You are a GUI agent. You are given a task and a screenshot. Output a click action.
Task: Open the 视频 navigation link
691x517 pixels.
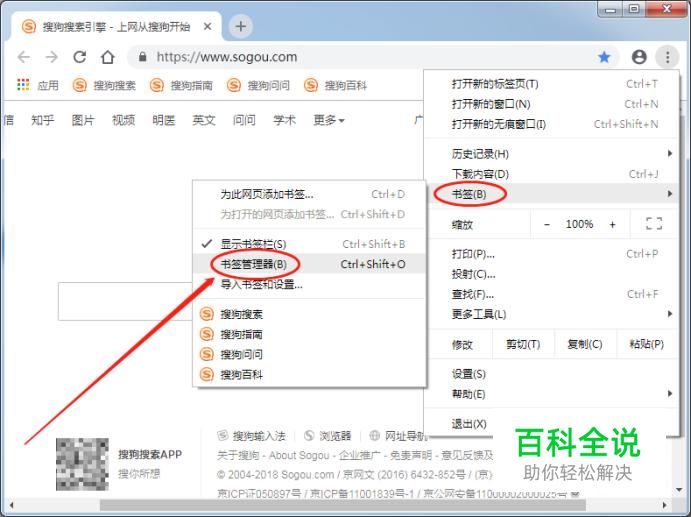123,120
